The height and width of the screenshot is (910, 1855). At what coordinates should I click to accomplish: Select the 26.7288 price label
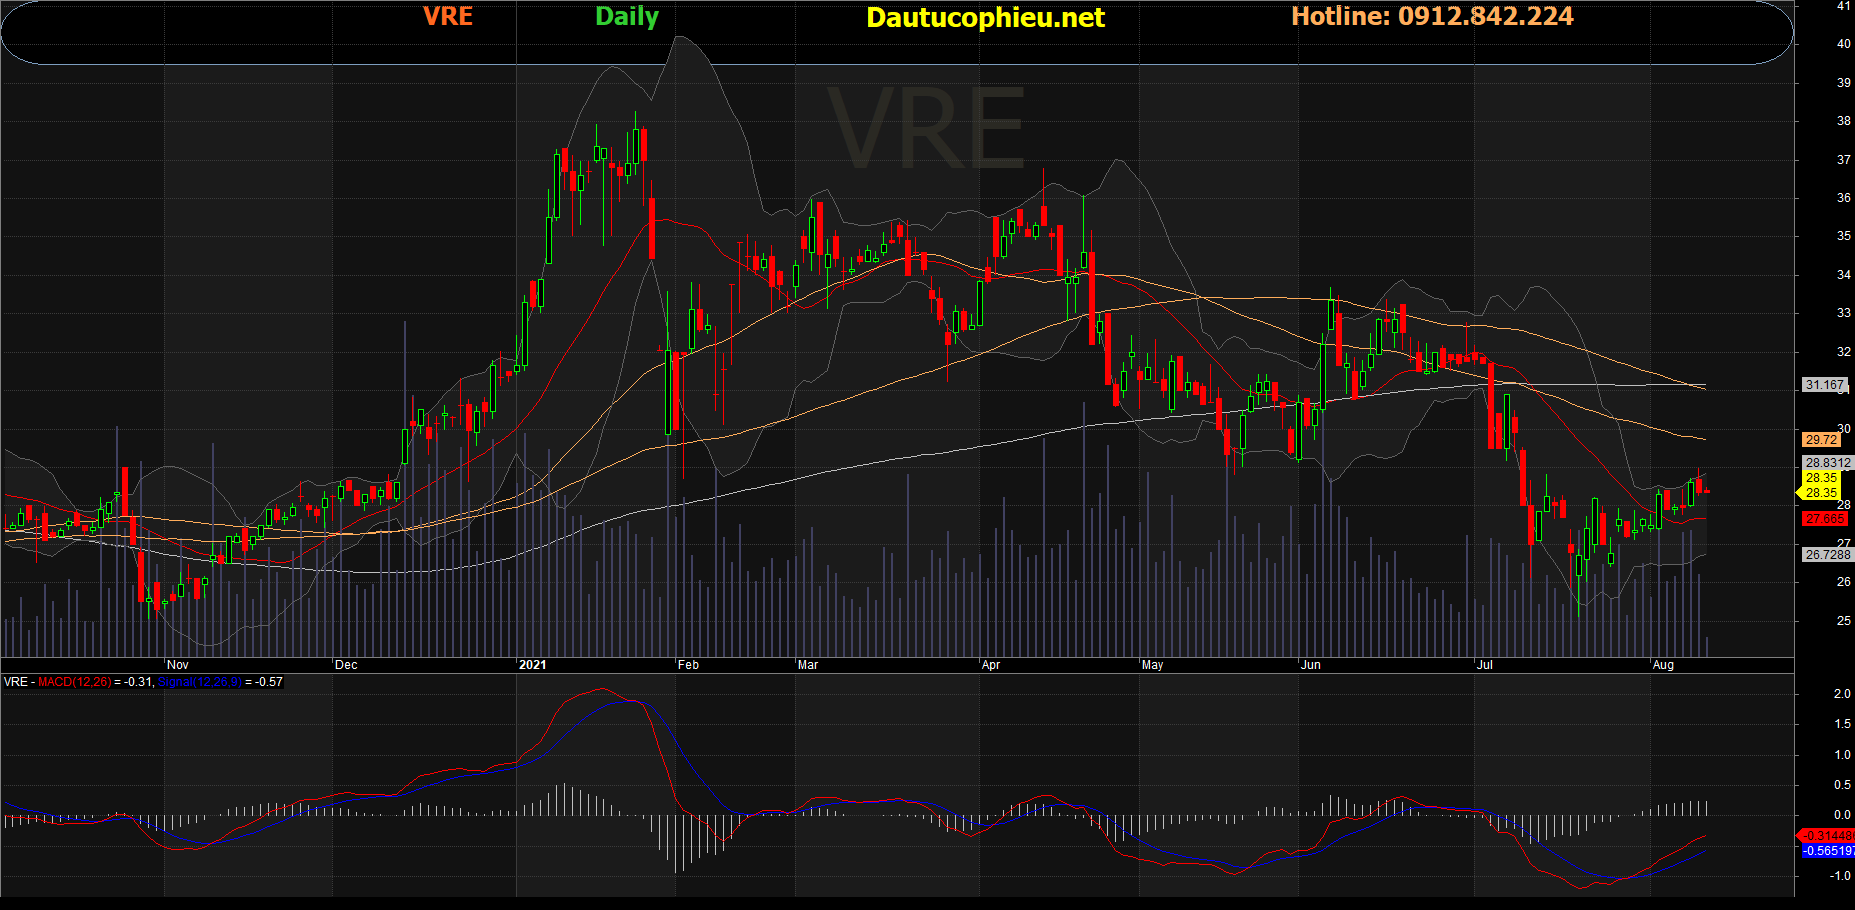click(1827, 555)
